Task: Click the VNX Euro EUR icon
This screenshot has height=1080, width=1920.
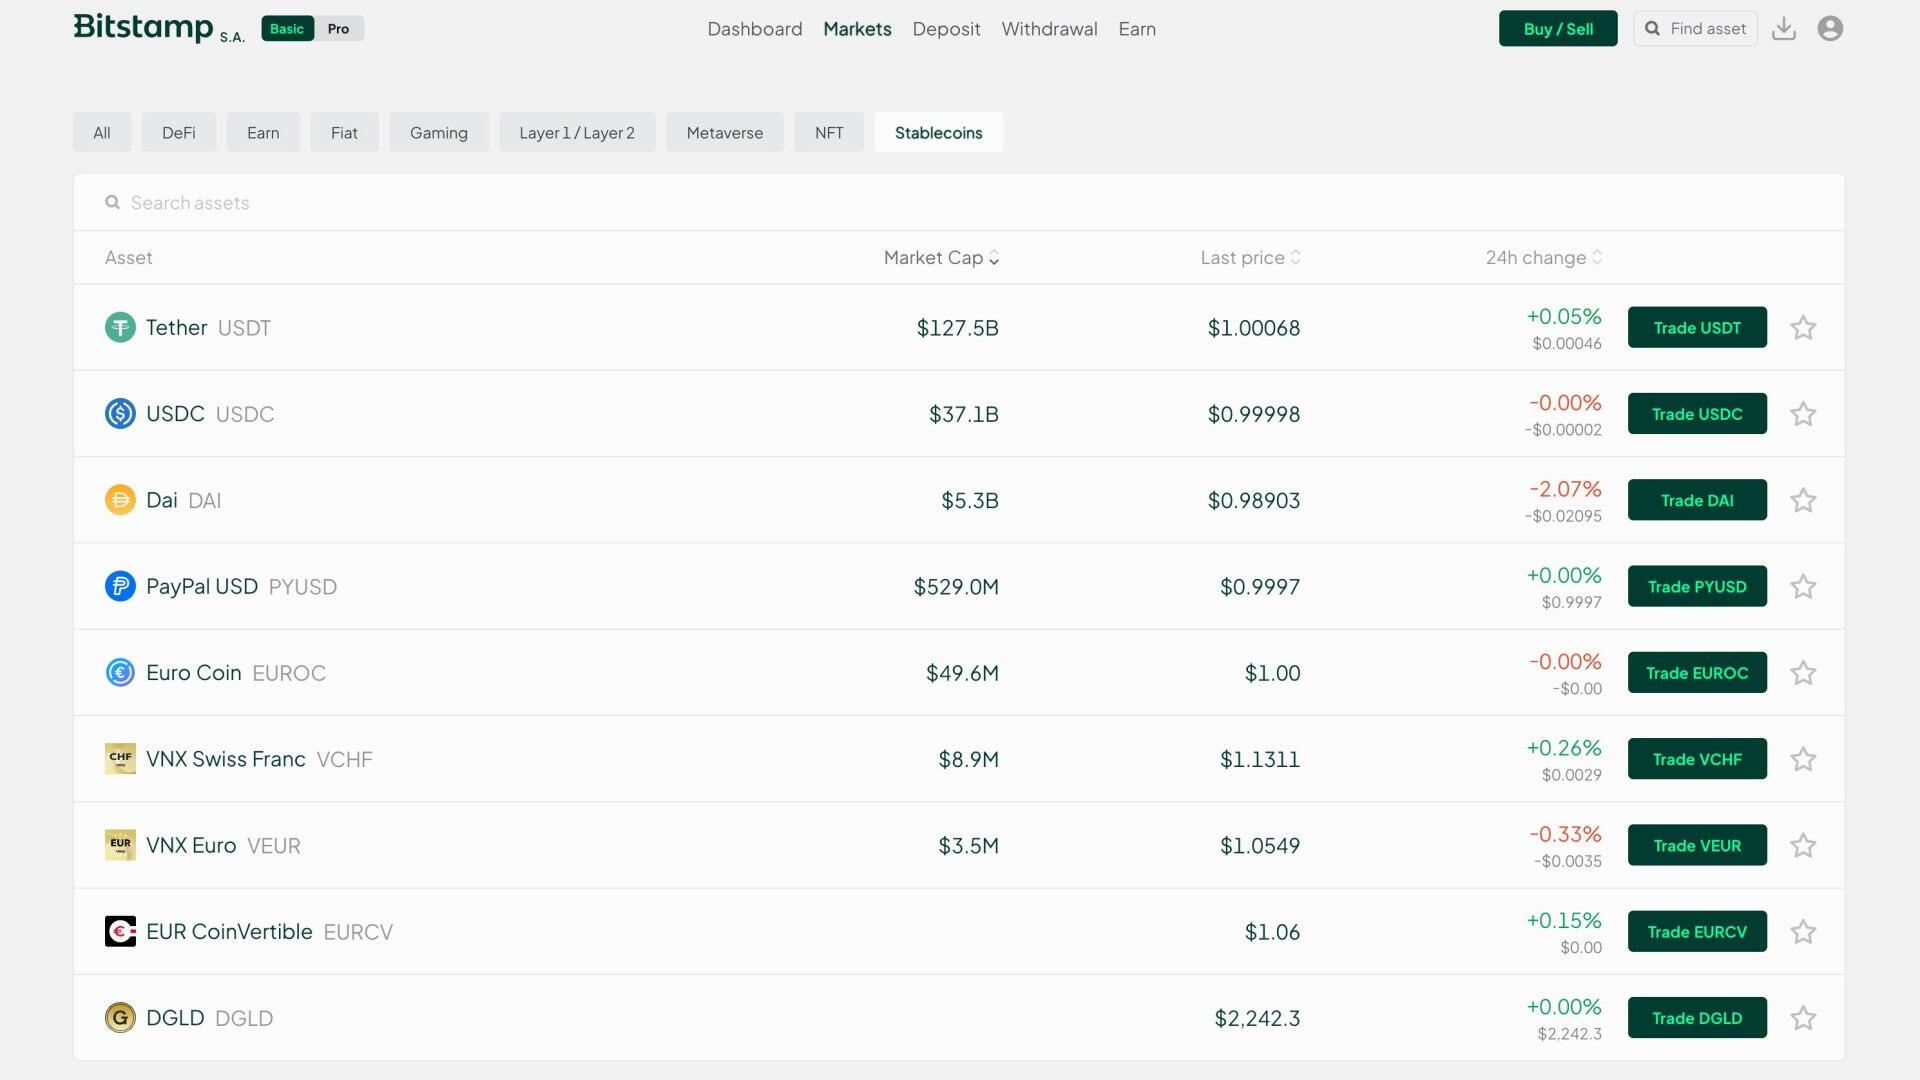Action: pos(120,845)
